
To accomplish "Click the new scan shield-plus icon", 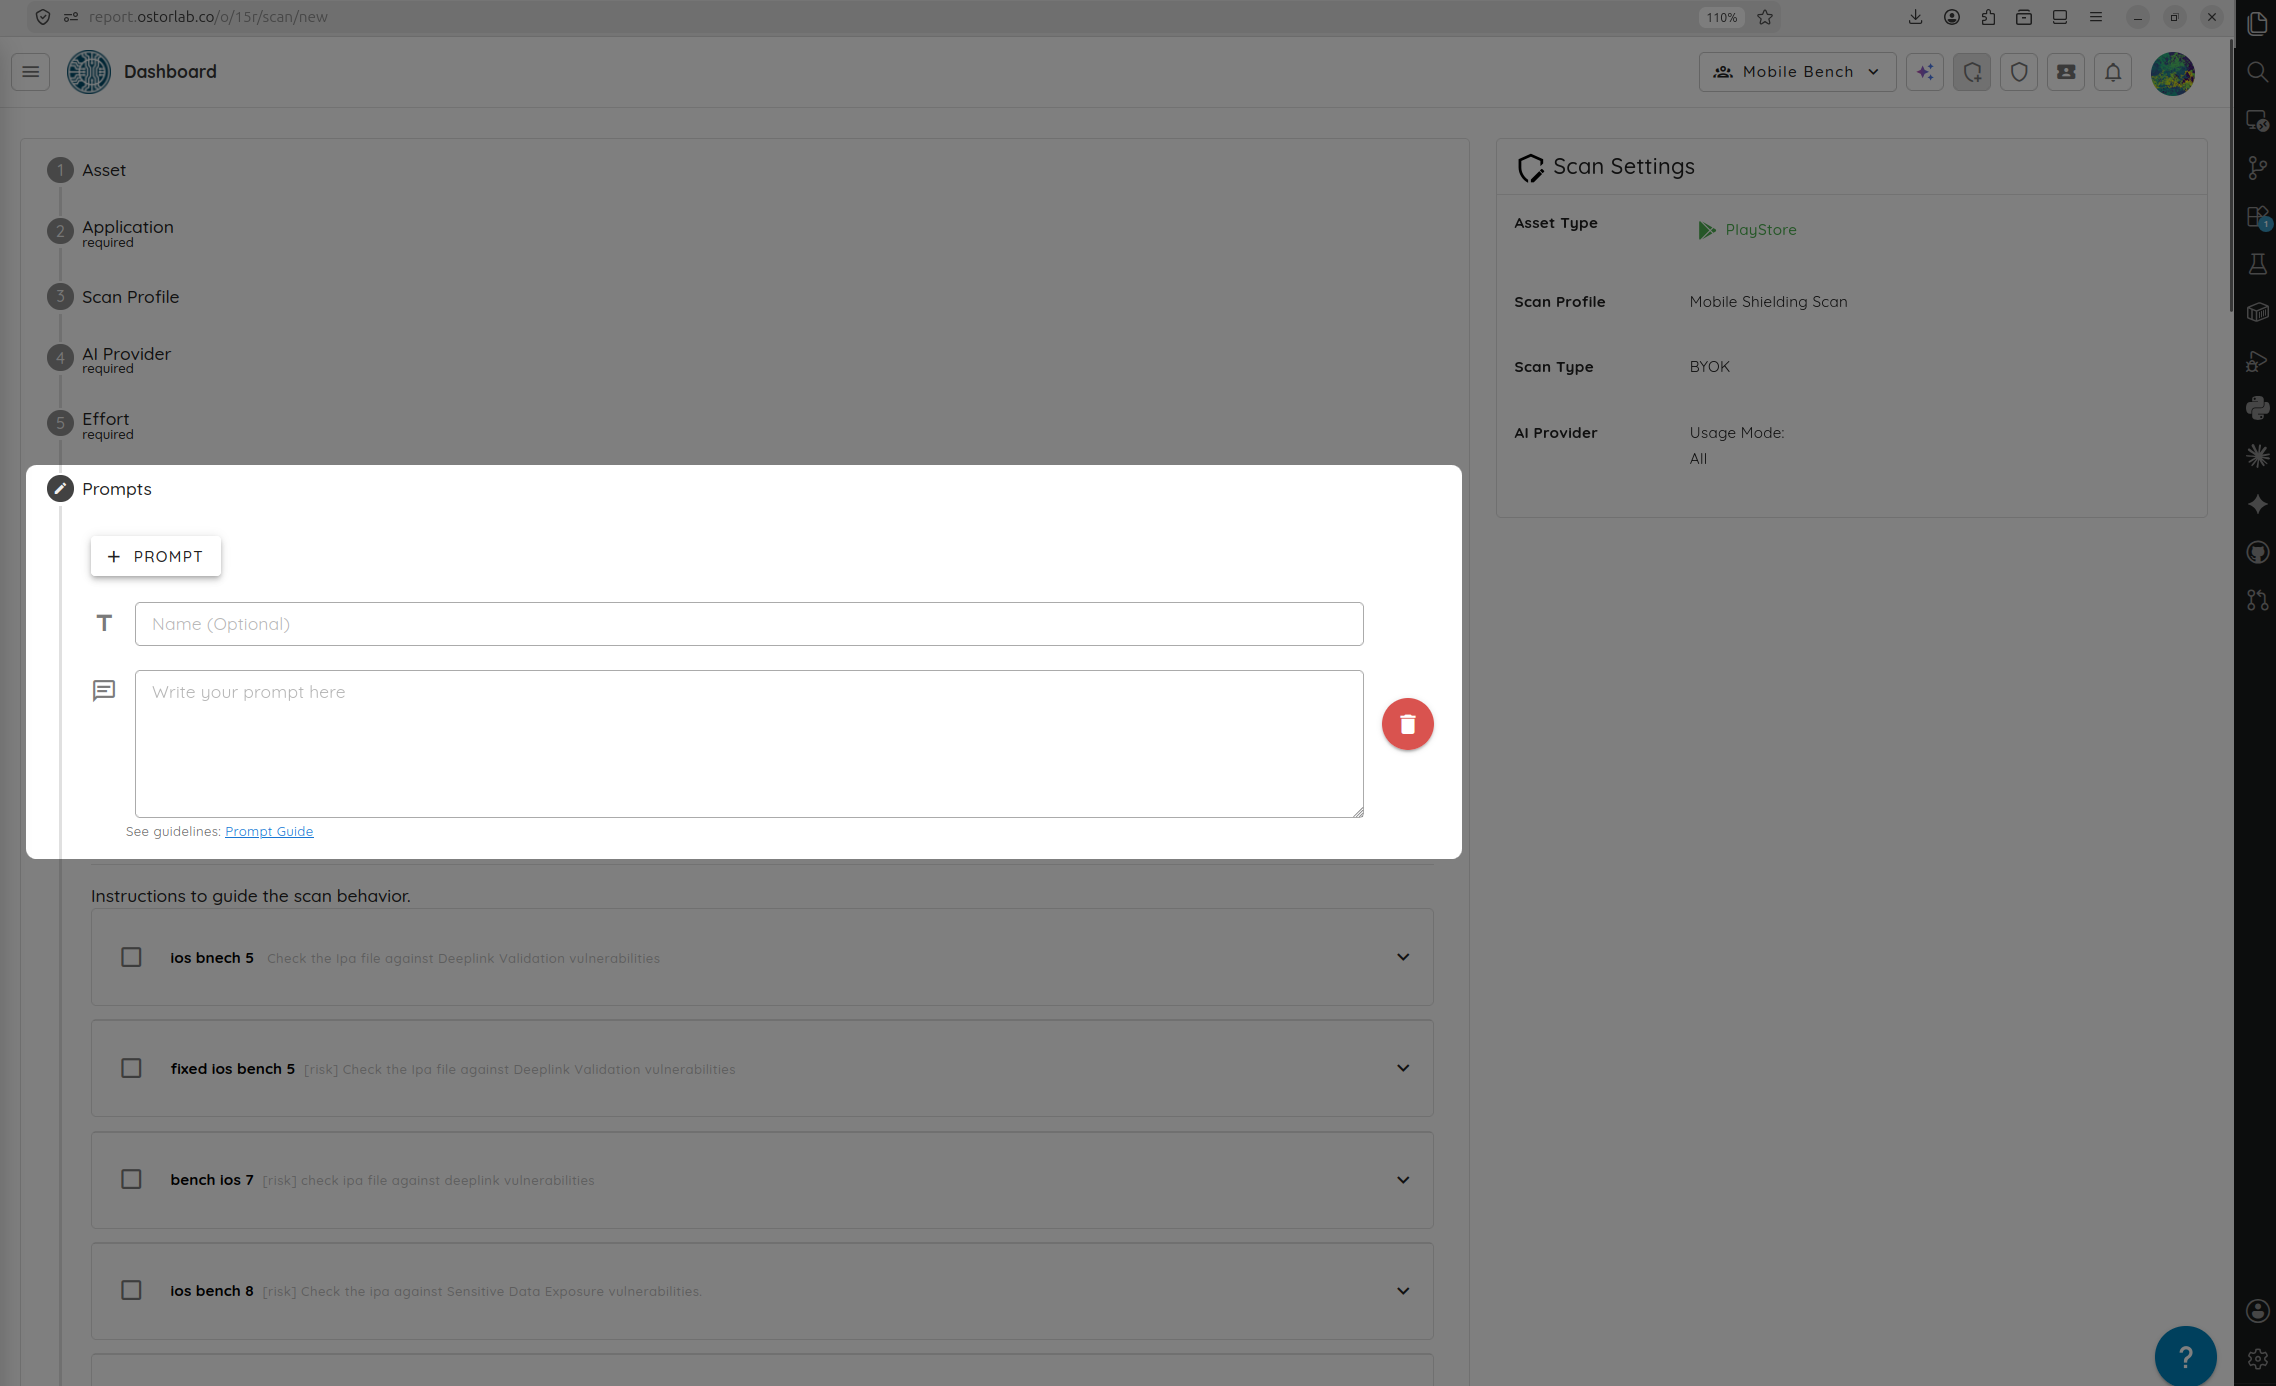I will pos(1972,72).
